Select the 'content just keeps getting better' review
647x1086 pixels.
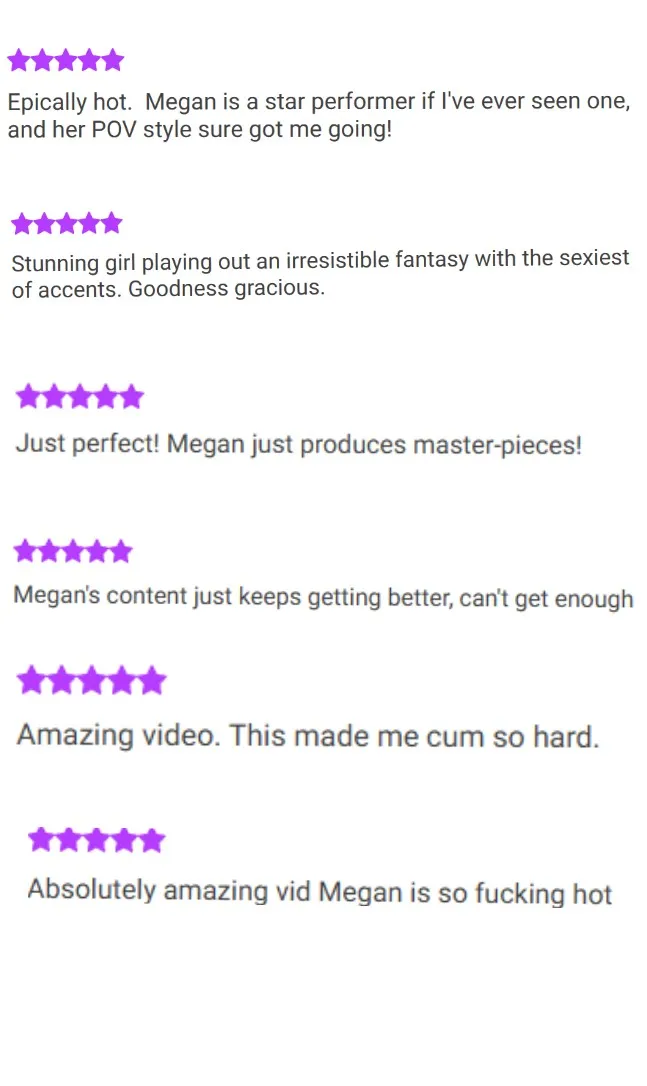(324, 597)
